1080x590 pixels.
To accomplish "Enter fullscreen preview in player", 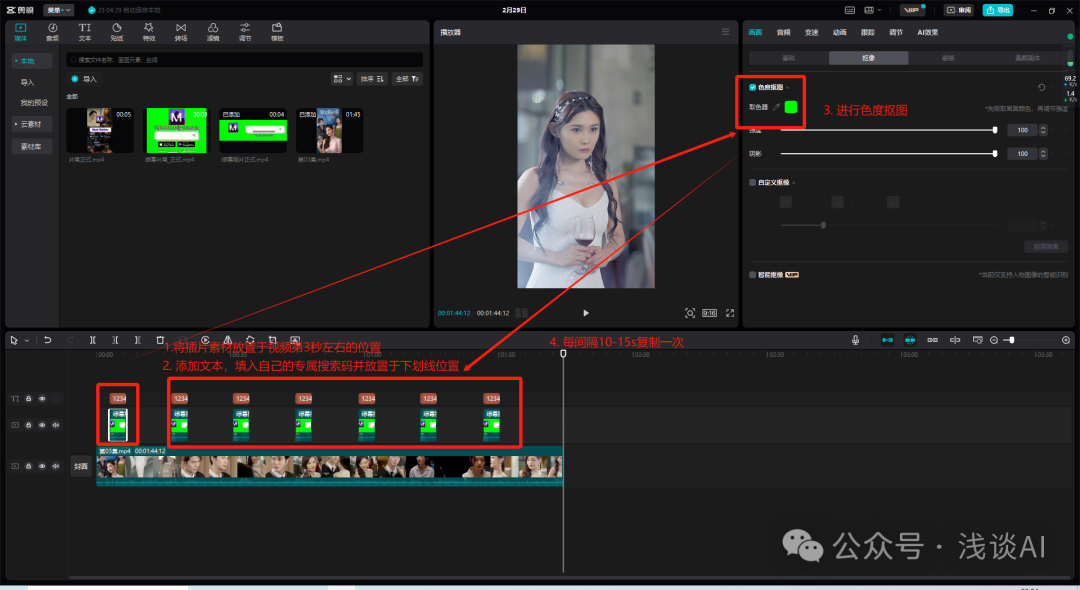I will (731, 313).
